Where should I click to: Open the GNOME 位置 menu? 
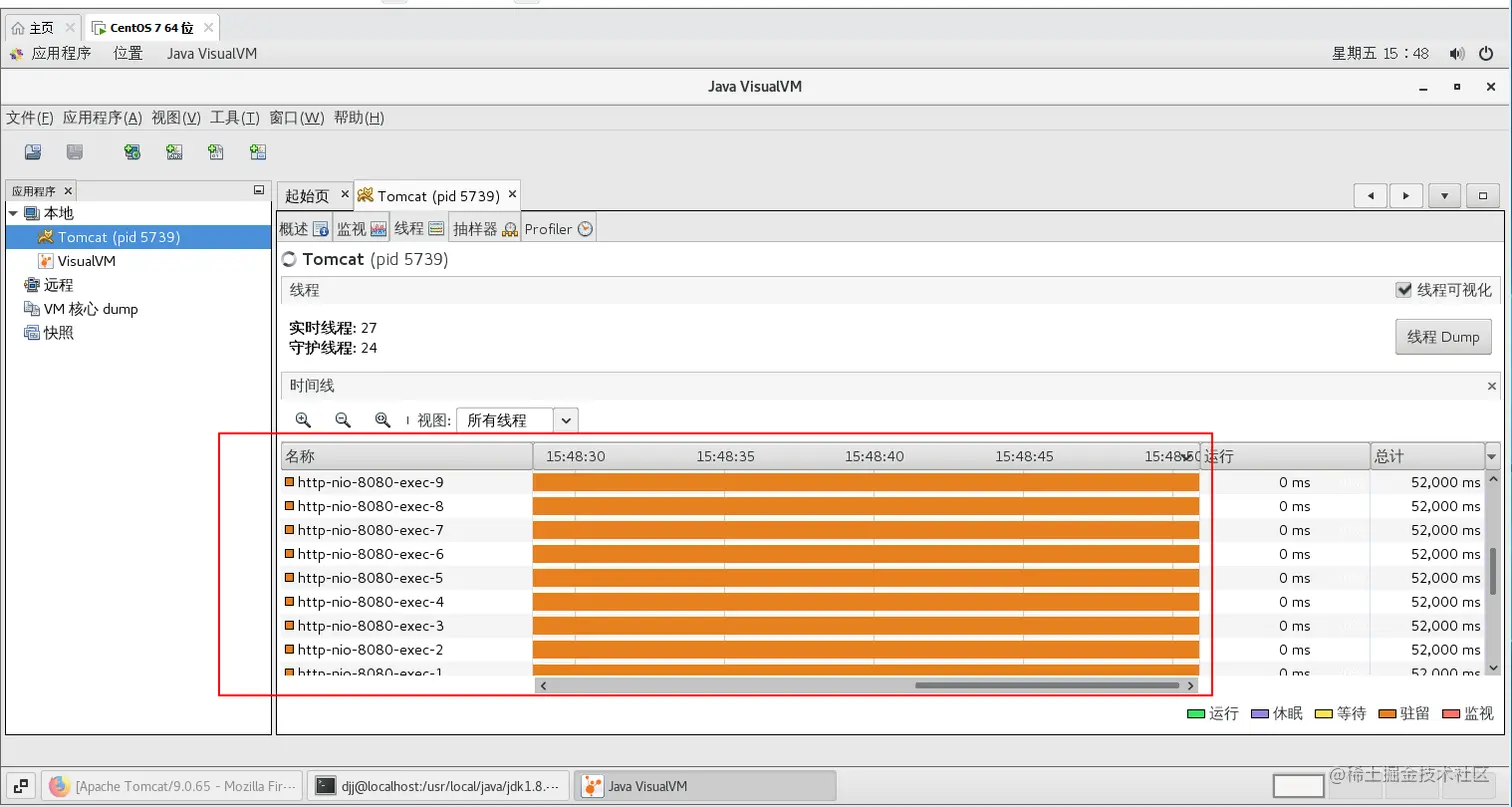pos(128,53)
